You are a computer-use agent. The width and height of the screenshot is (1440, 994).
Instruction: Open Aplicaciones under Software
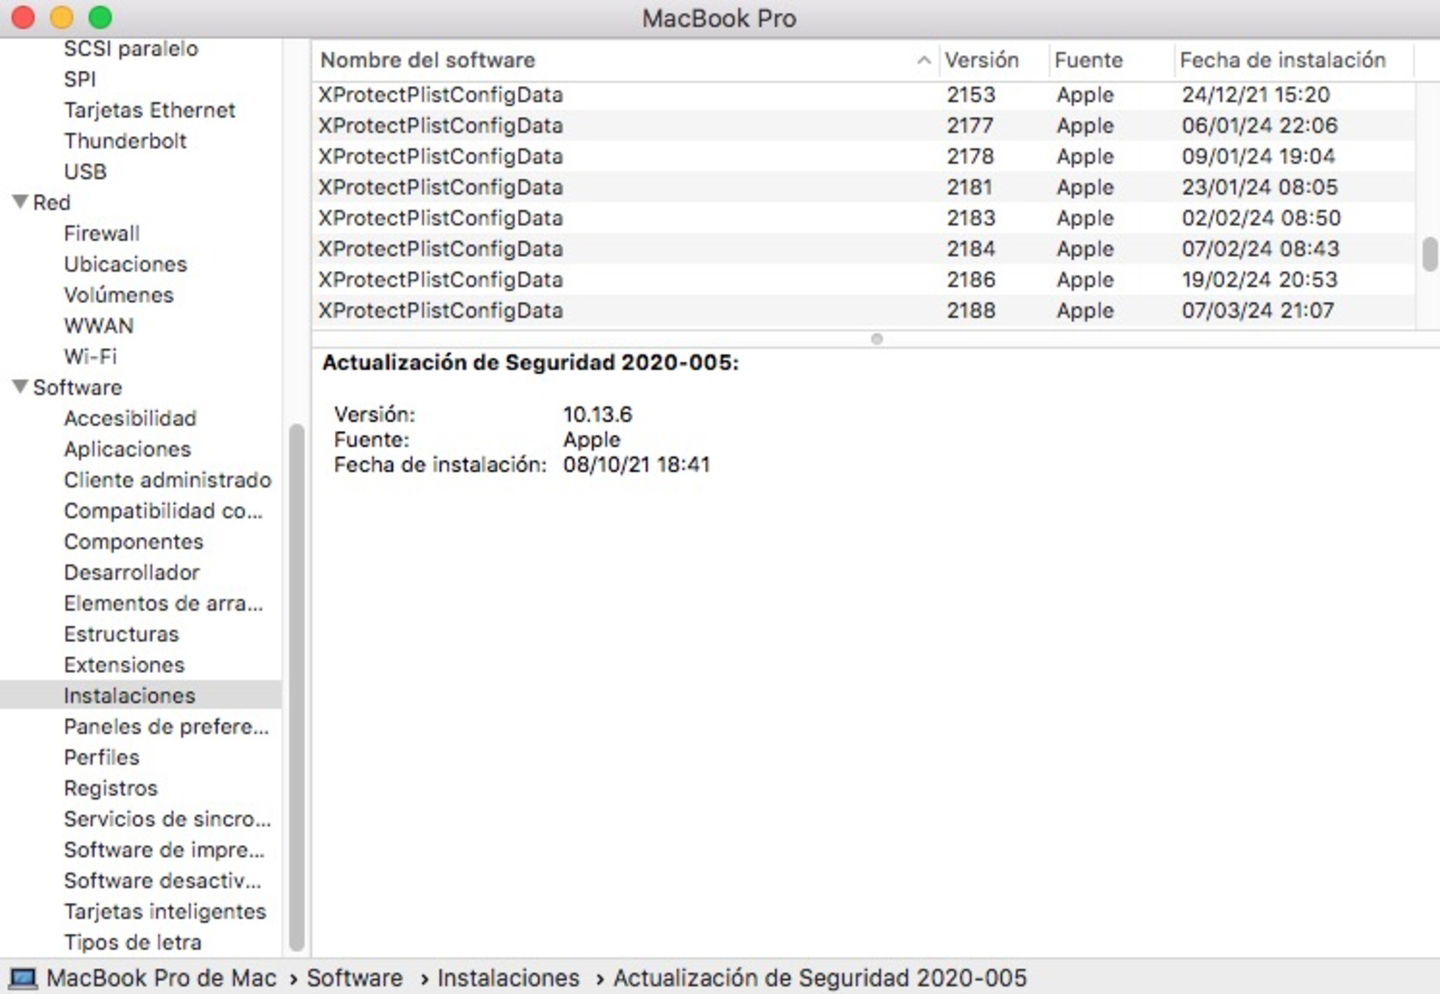127,449
